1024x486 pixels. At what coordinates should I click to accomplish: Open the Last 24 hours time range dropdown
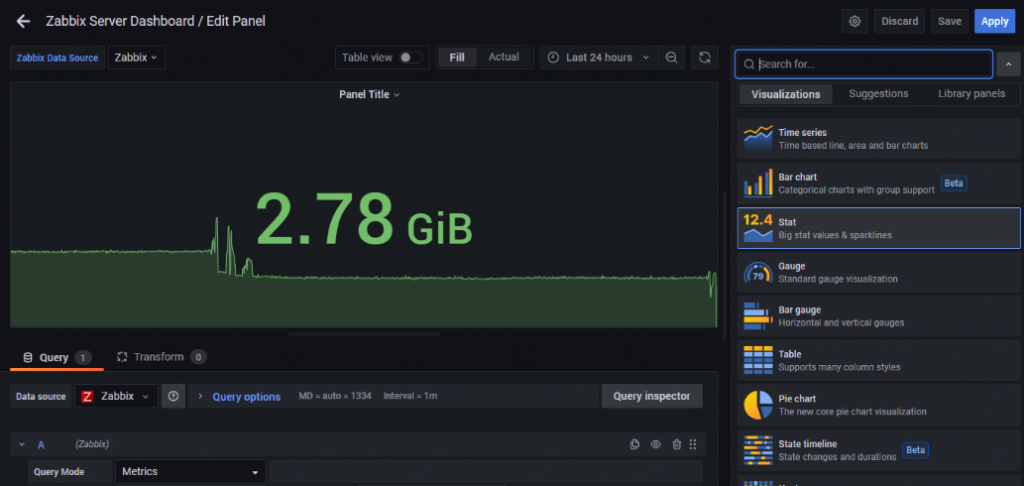[598, 57]
